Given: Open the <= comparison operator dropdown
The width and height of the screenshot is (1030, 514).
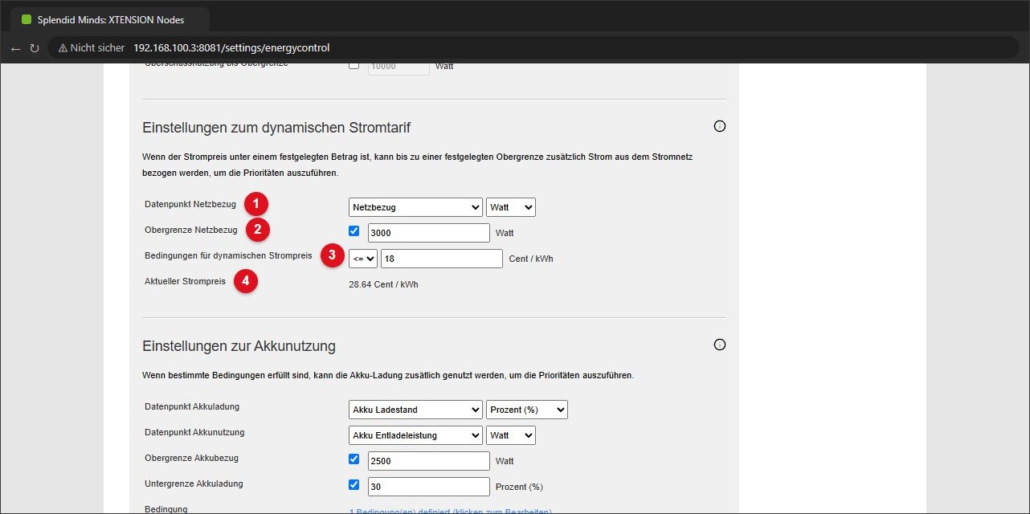Looking at the screenshot, I should [363, 259].
